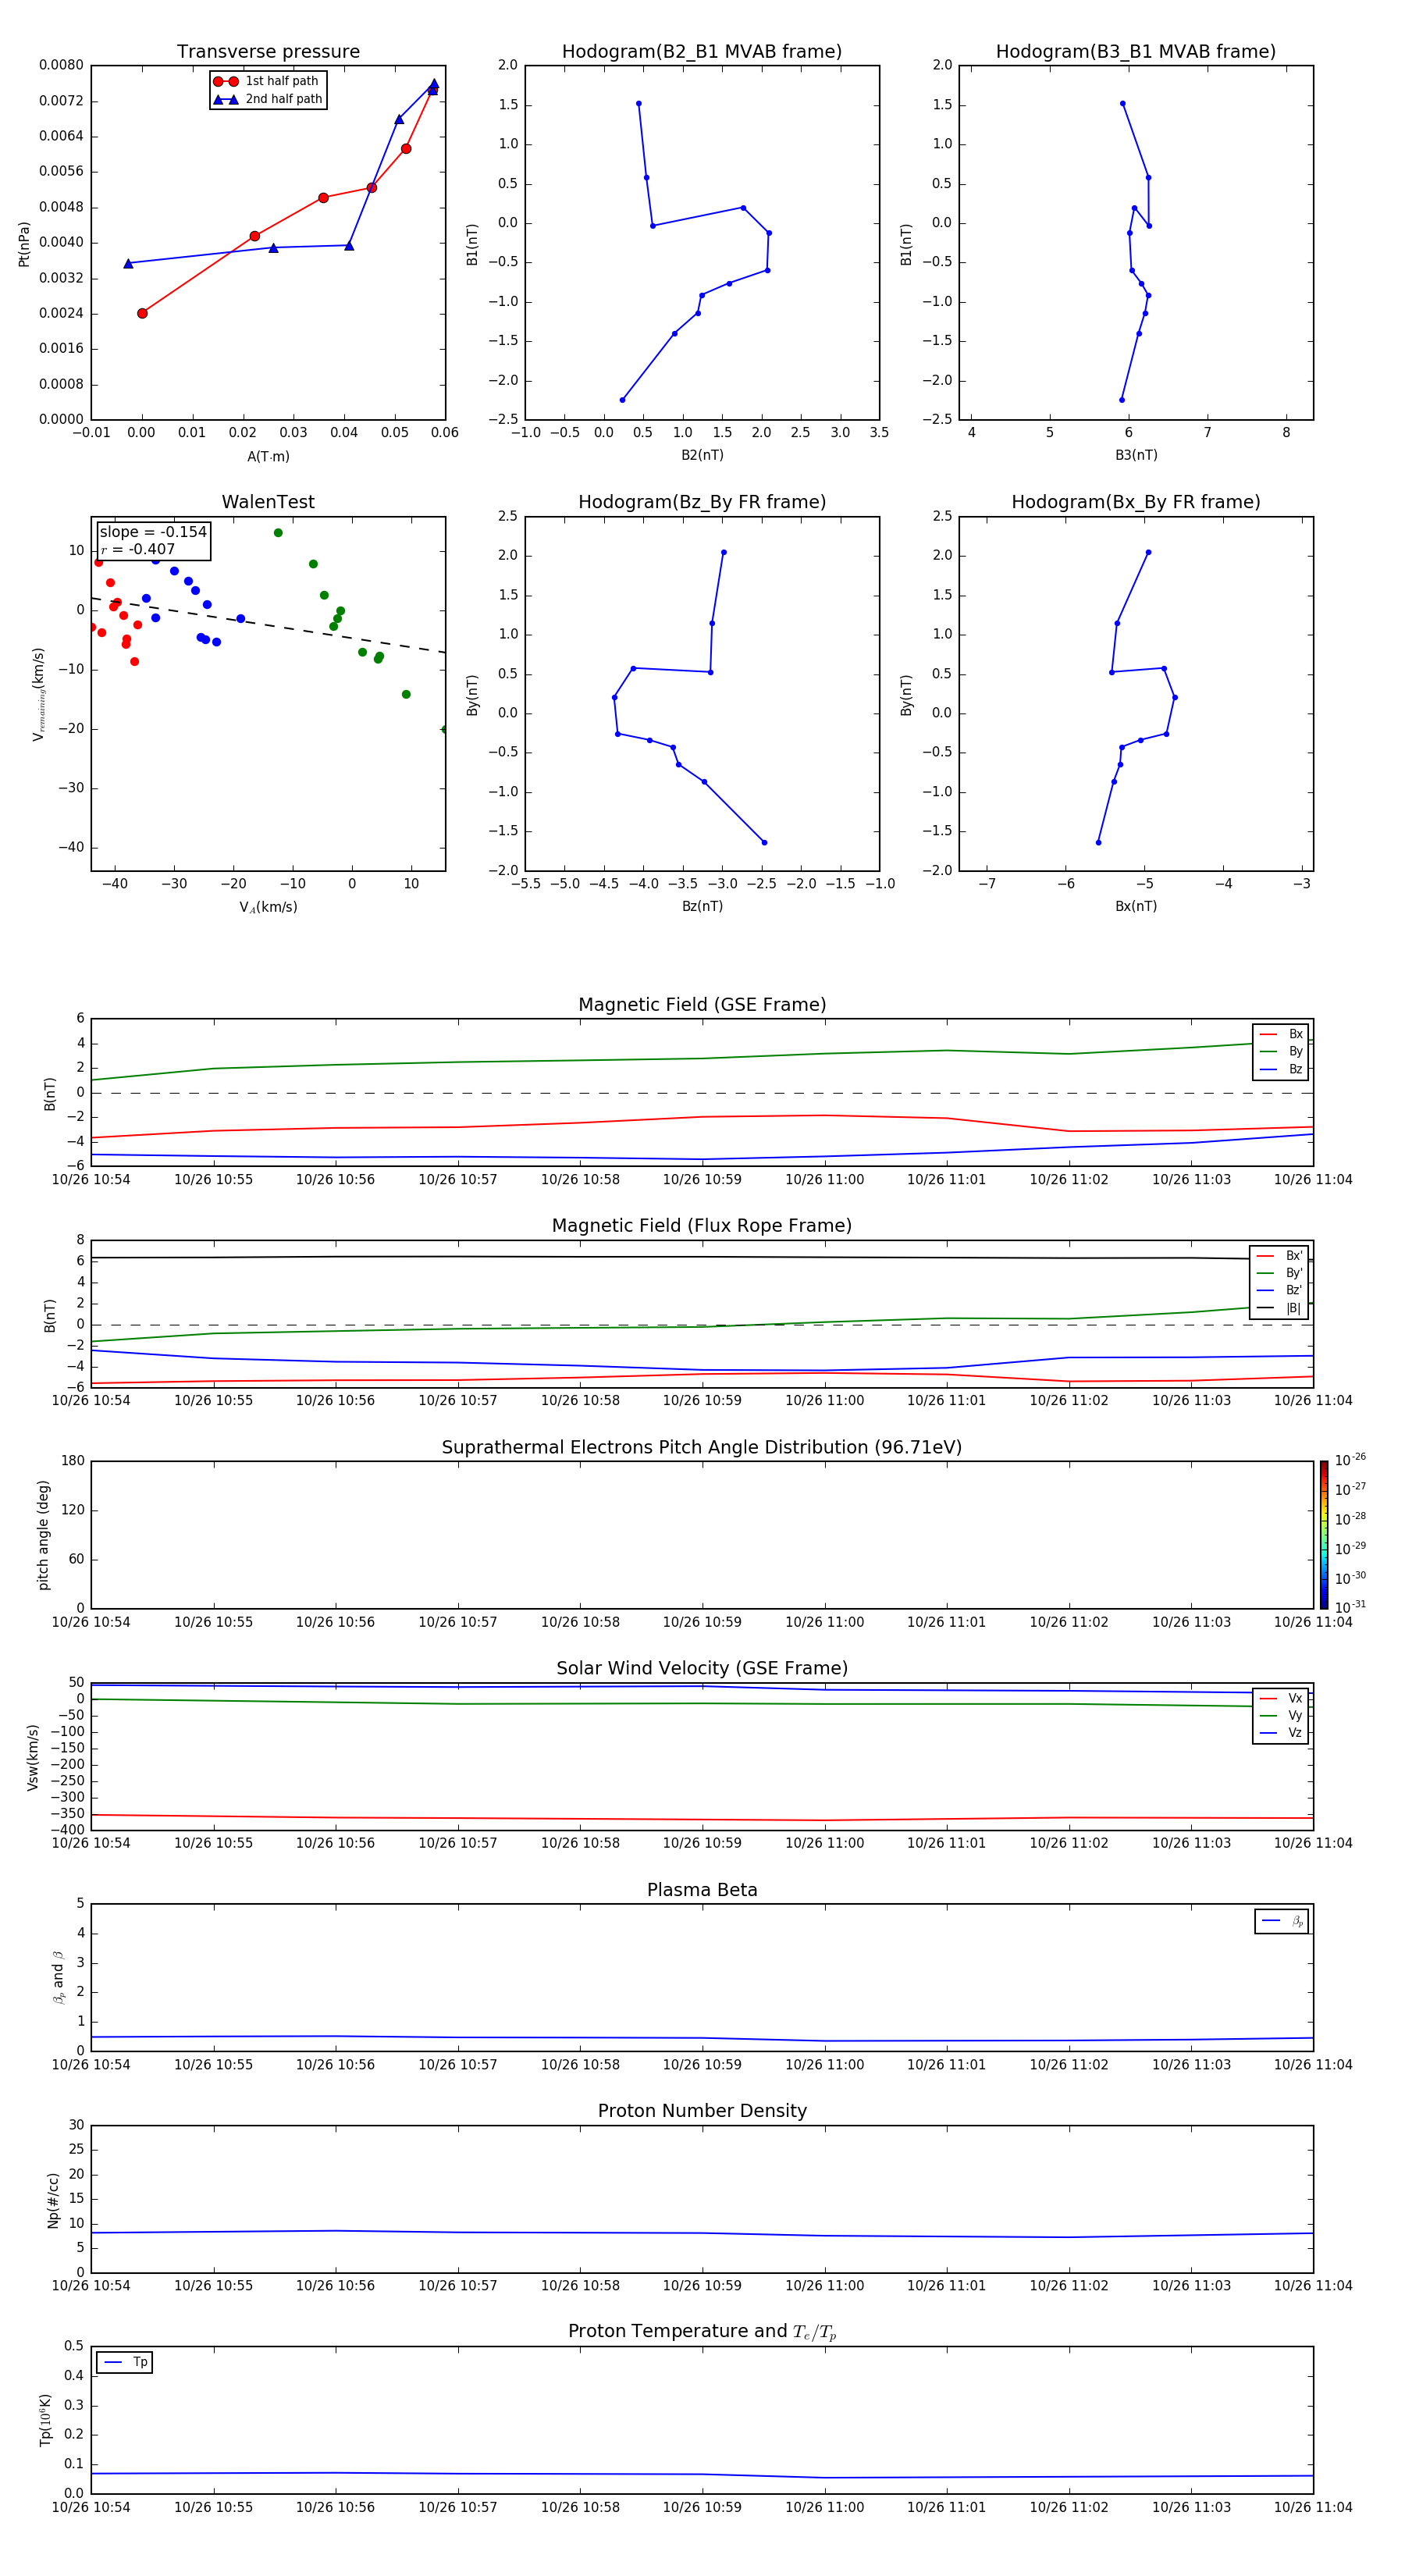Screen dimensions: 1405x2576
Task: Click the 'A(T·m)' x-axis label
Action: point(268,457)
